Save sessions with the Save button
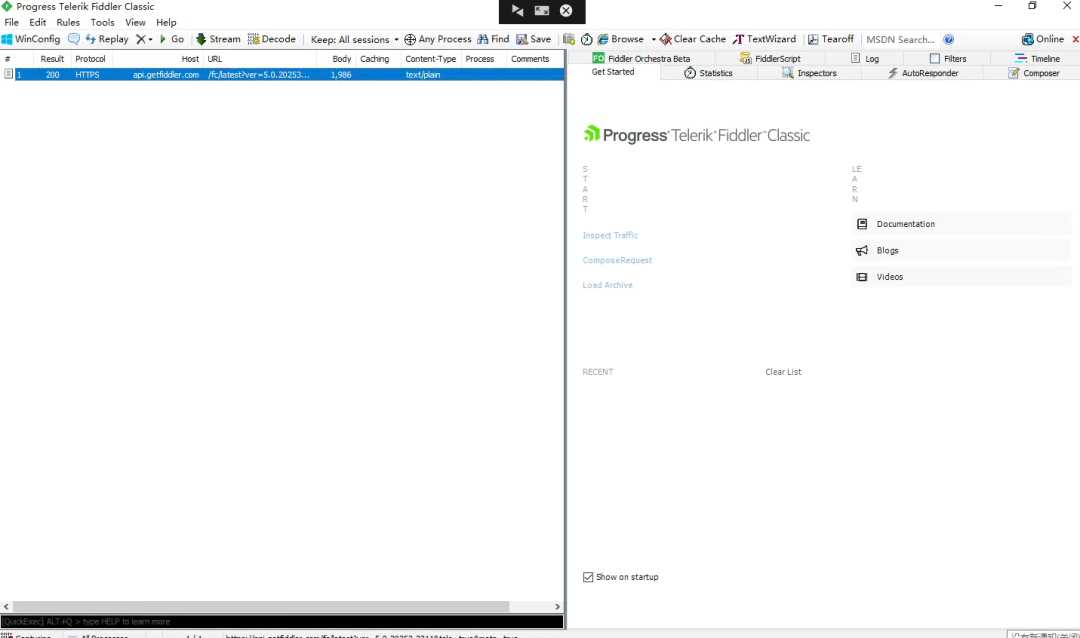Screen dimensions: 1080x638 click(x=534, y=39)
